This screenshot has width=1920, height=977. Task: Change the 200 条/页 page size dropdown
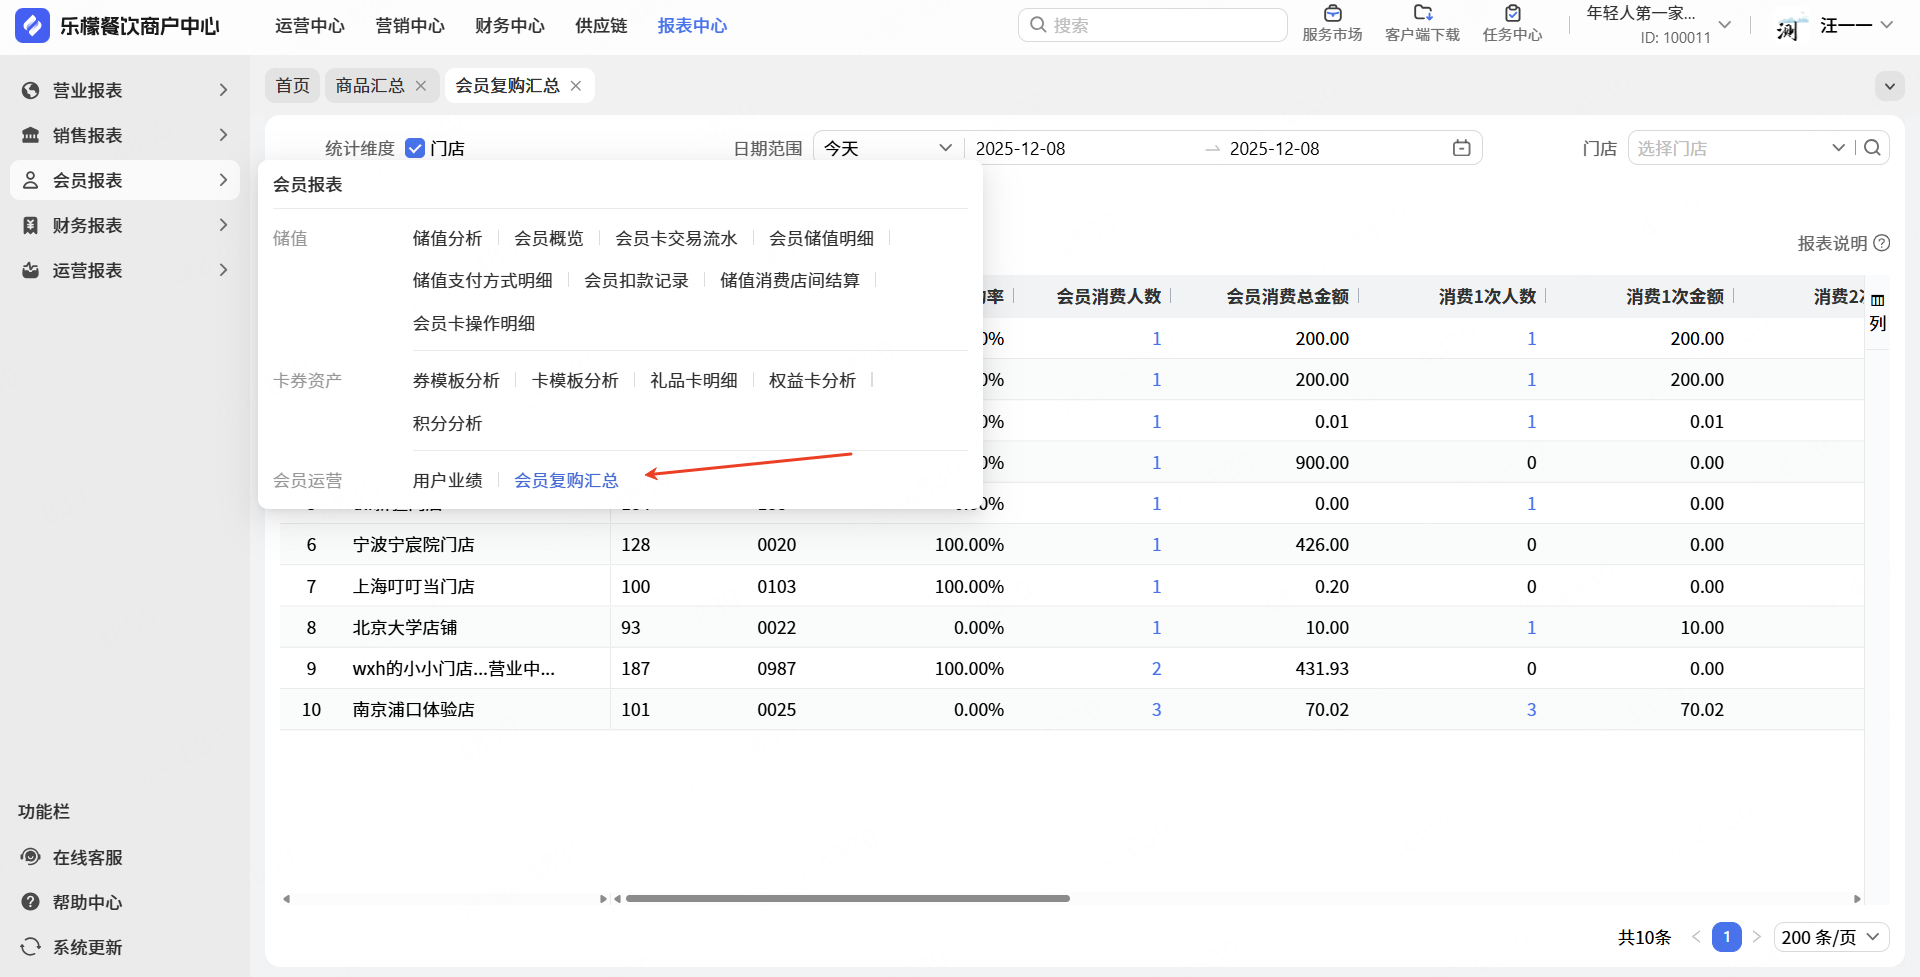point(1831,937)
